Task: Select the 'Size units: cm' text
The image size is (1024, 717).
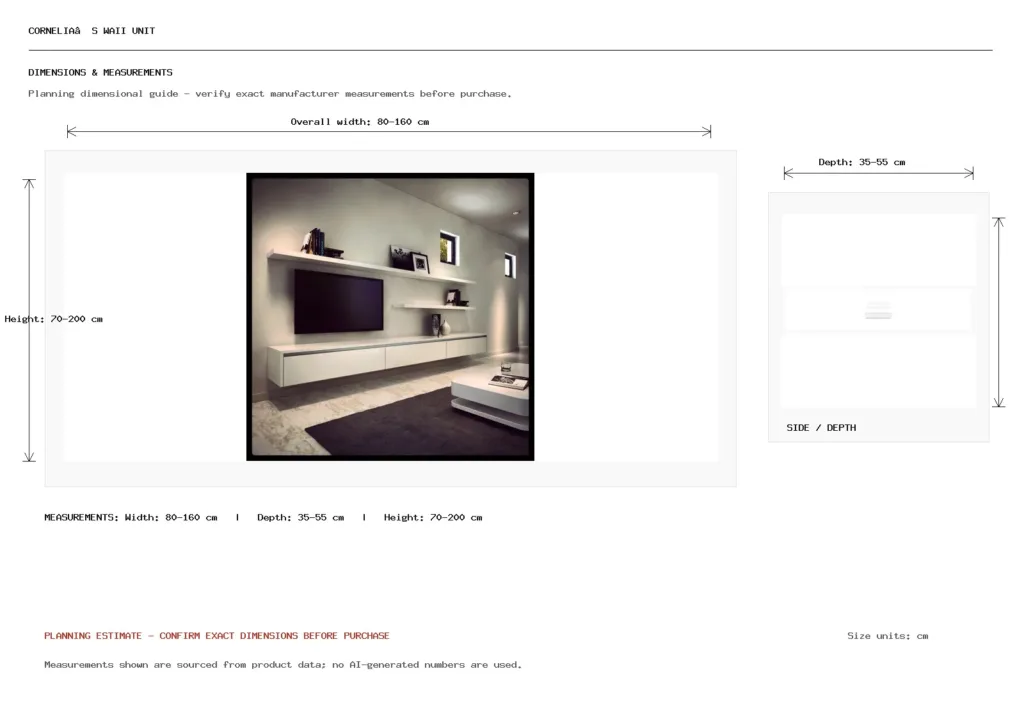Action: (888, 635)
